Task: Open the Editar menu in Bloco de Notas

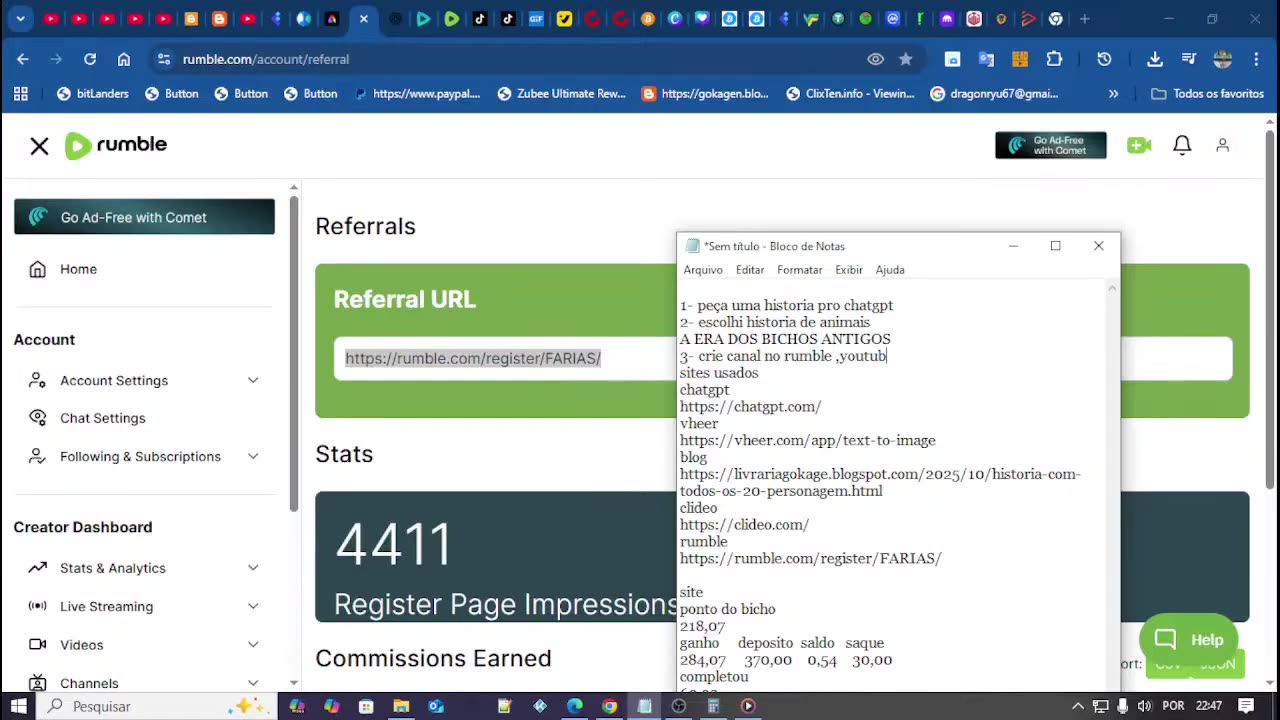Action: pyautogui.click(x=750, y=270)
